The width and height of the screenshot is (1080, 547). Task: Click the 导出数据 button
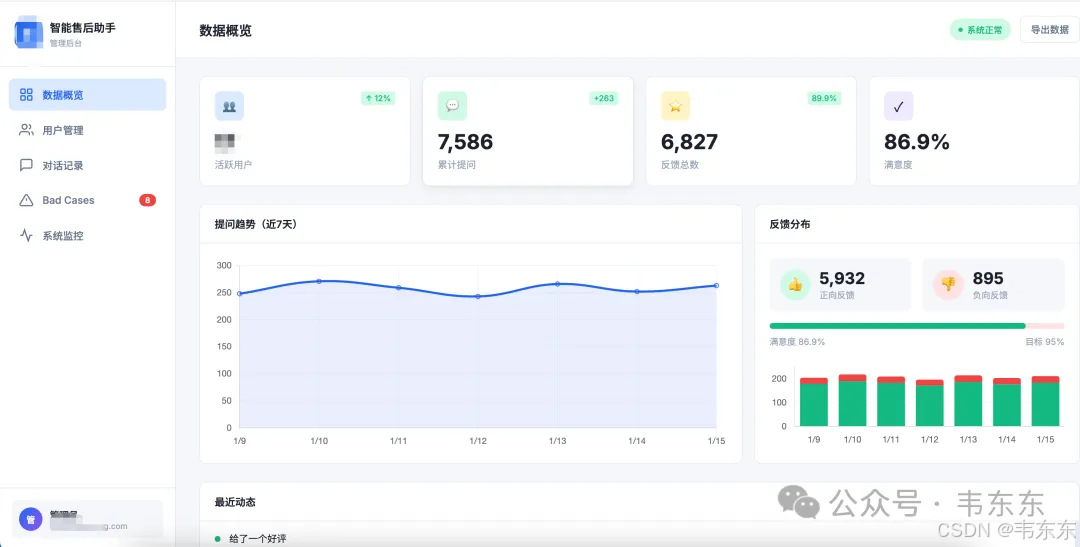[1050, 30]
